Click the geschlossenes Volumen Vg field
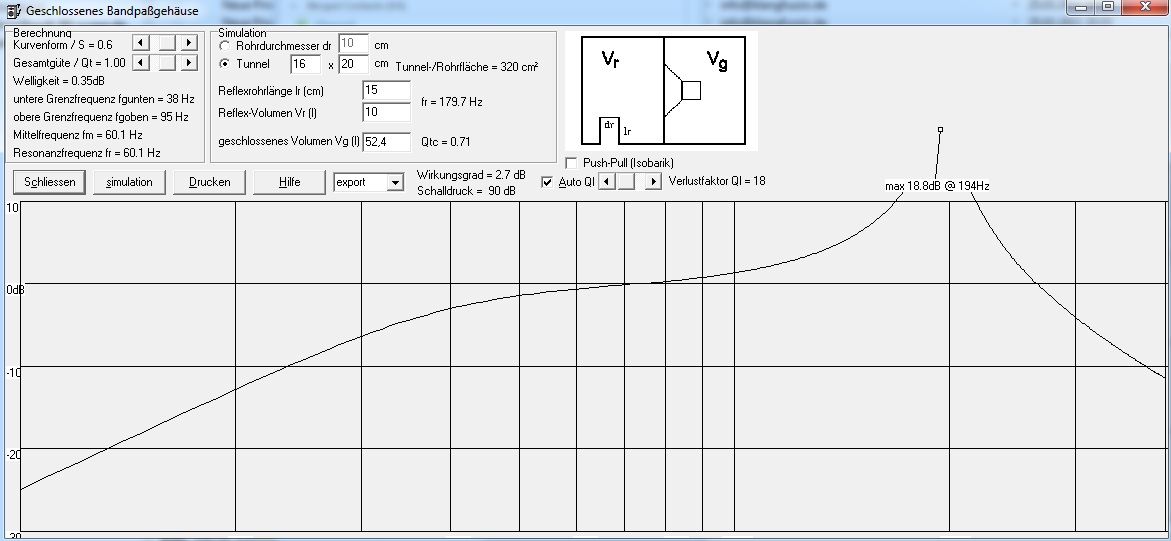The image size is (1171, 541). coord(386,141)
